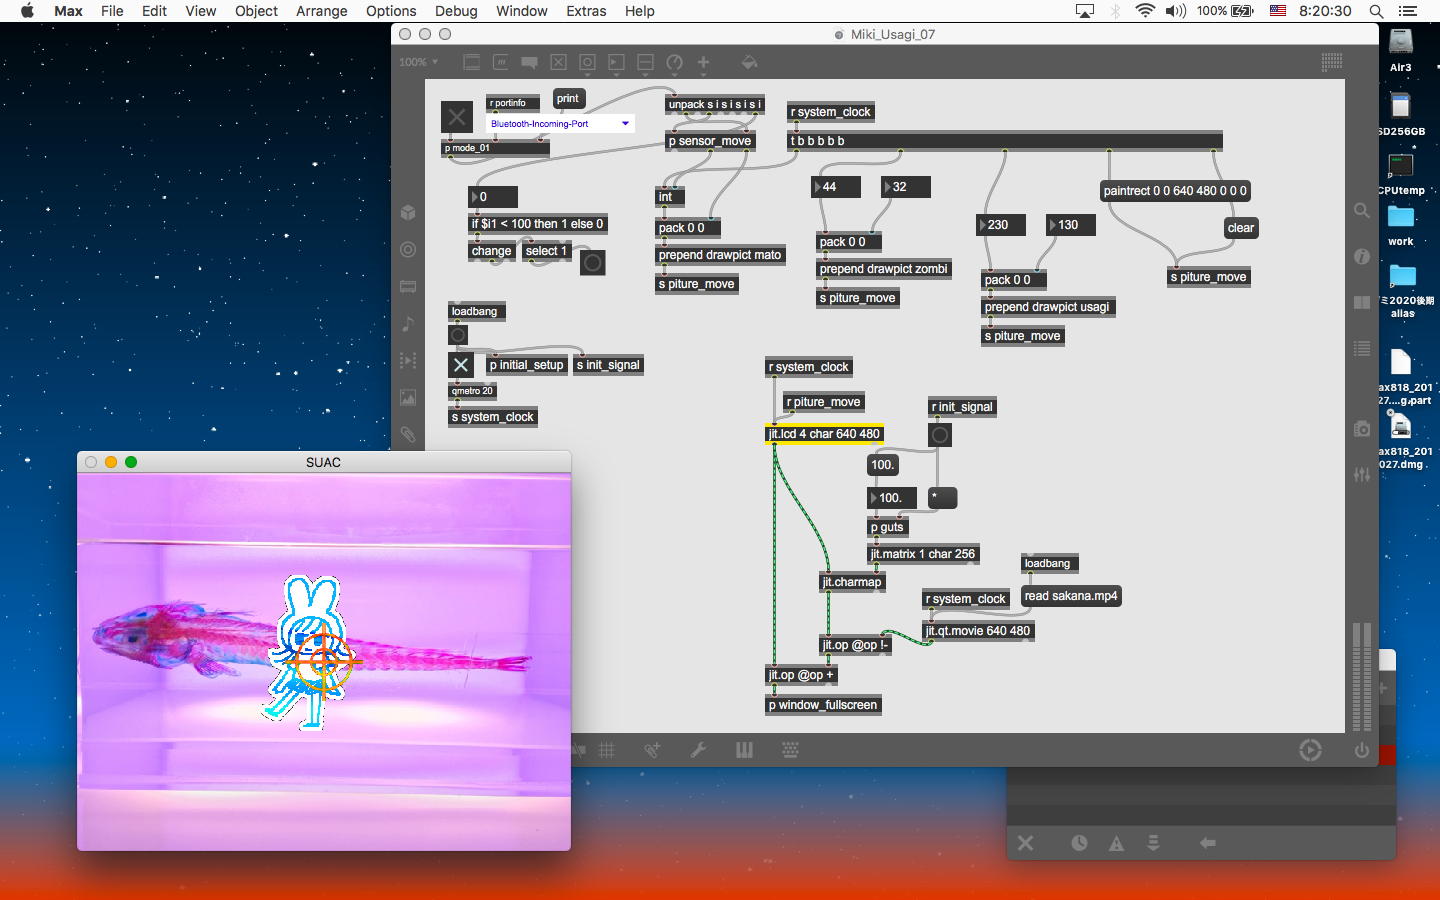Screen dimensions: 1440x900
Task: Click the number box showing 230
Action: [x=1002, y=225]
